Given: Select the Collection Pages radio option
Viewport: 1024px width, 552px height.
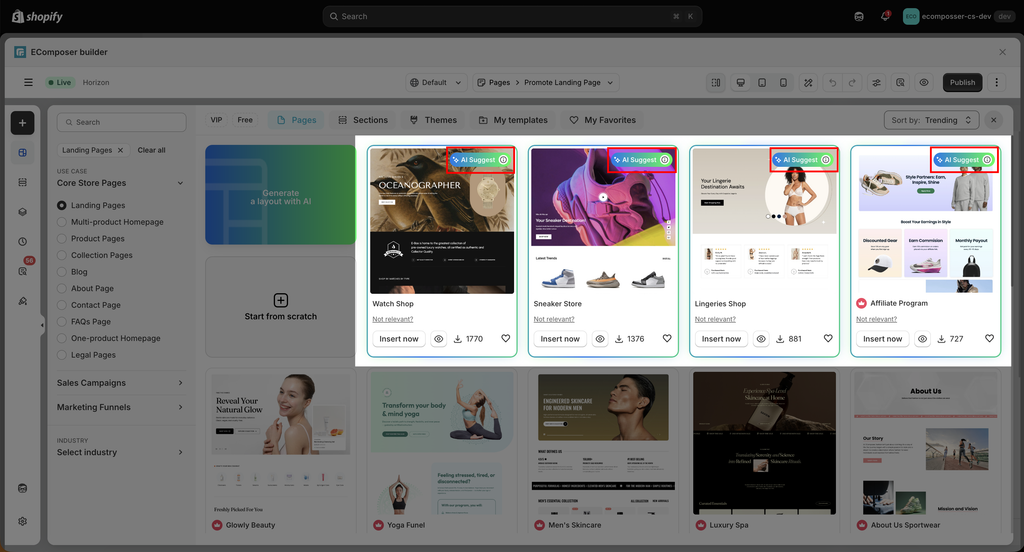Looking at the screenshot, I should (x=61, y=255).
